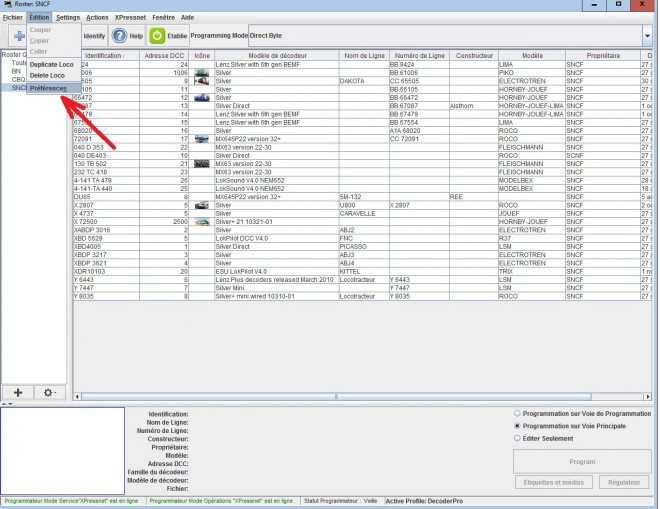This screenshot has width=660, height=509.
Task: Select the roster row 040 D 353
Action: [x=362, y=147]
